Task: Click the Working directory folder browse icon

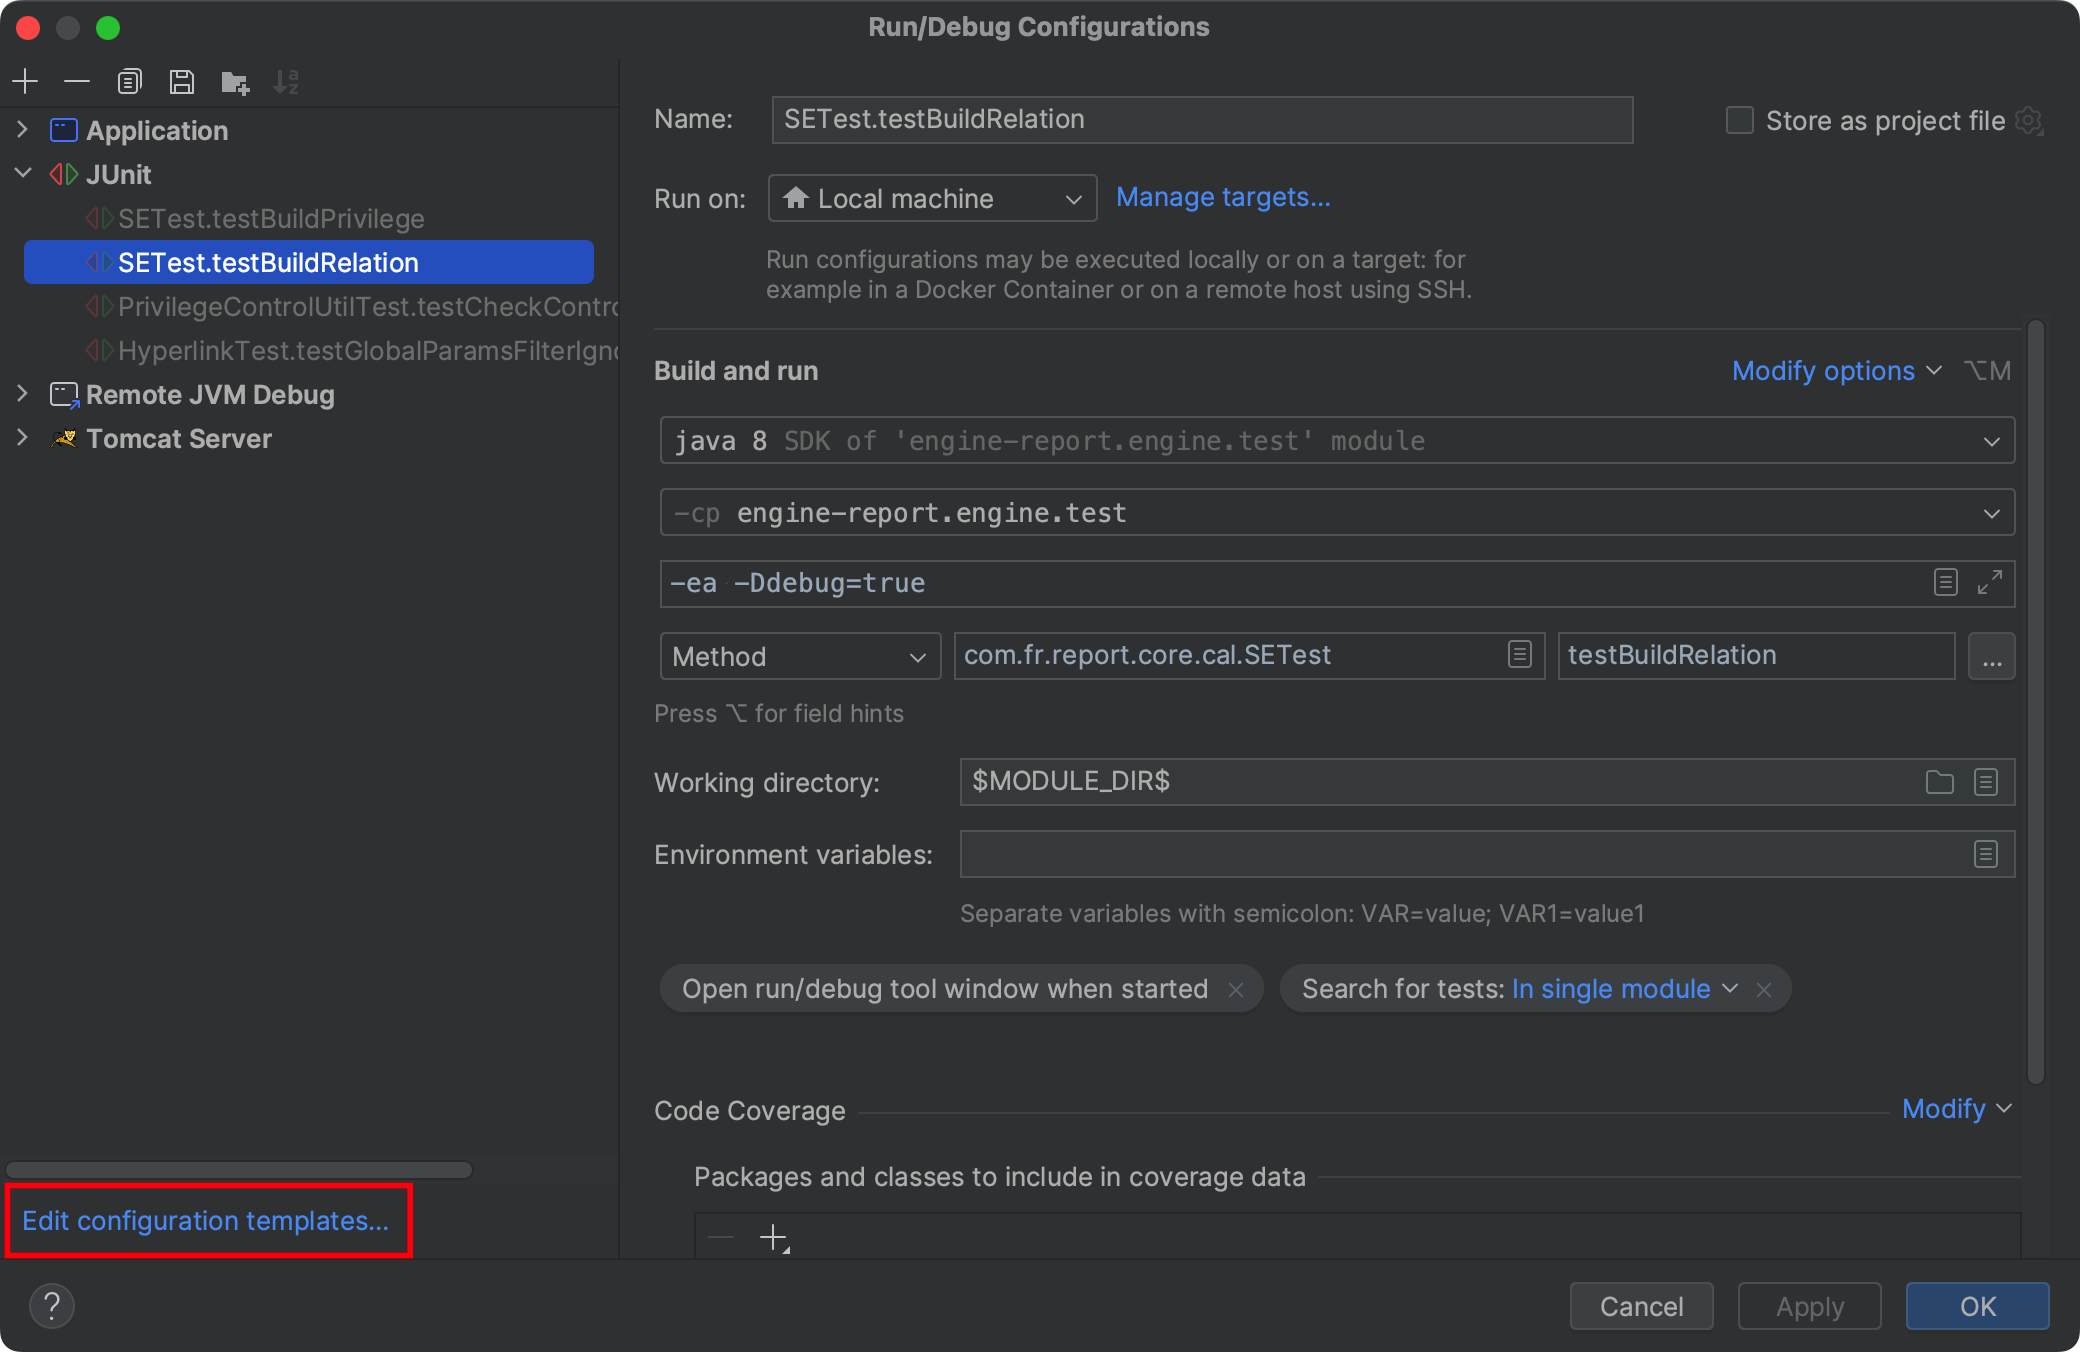Action: tap(1939, 782)
